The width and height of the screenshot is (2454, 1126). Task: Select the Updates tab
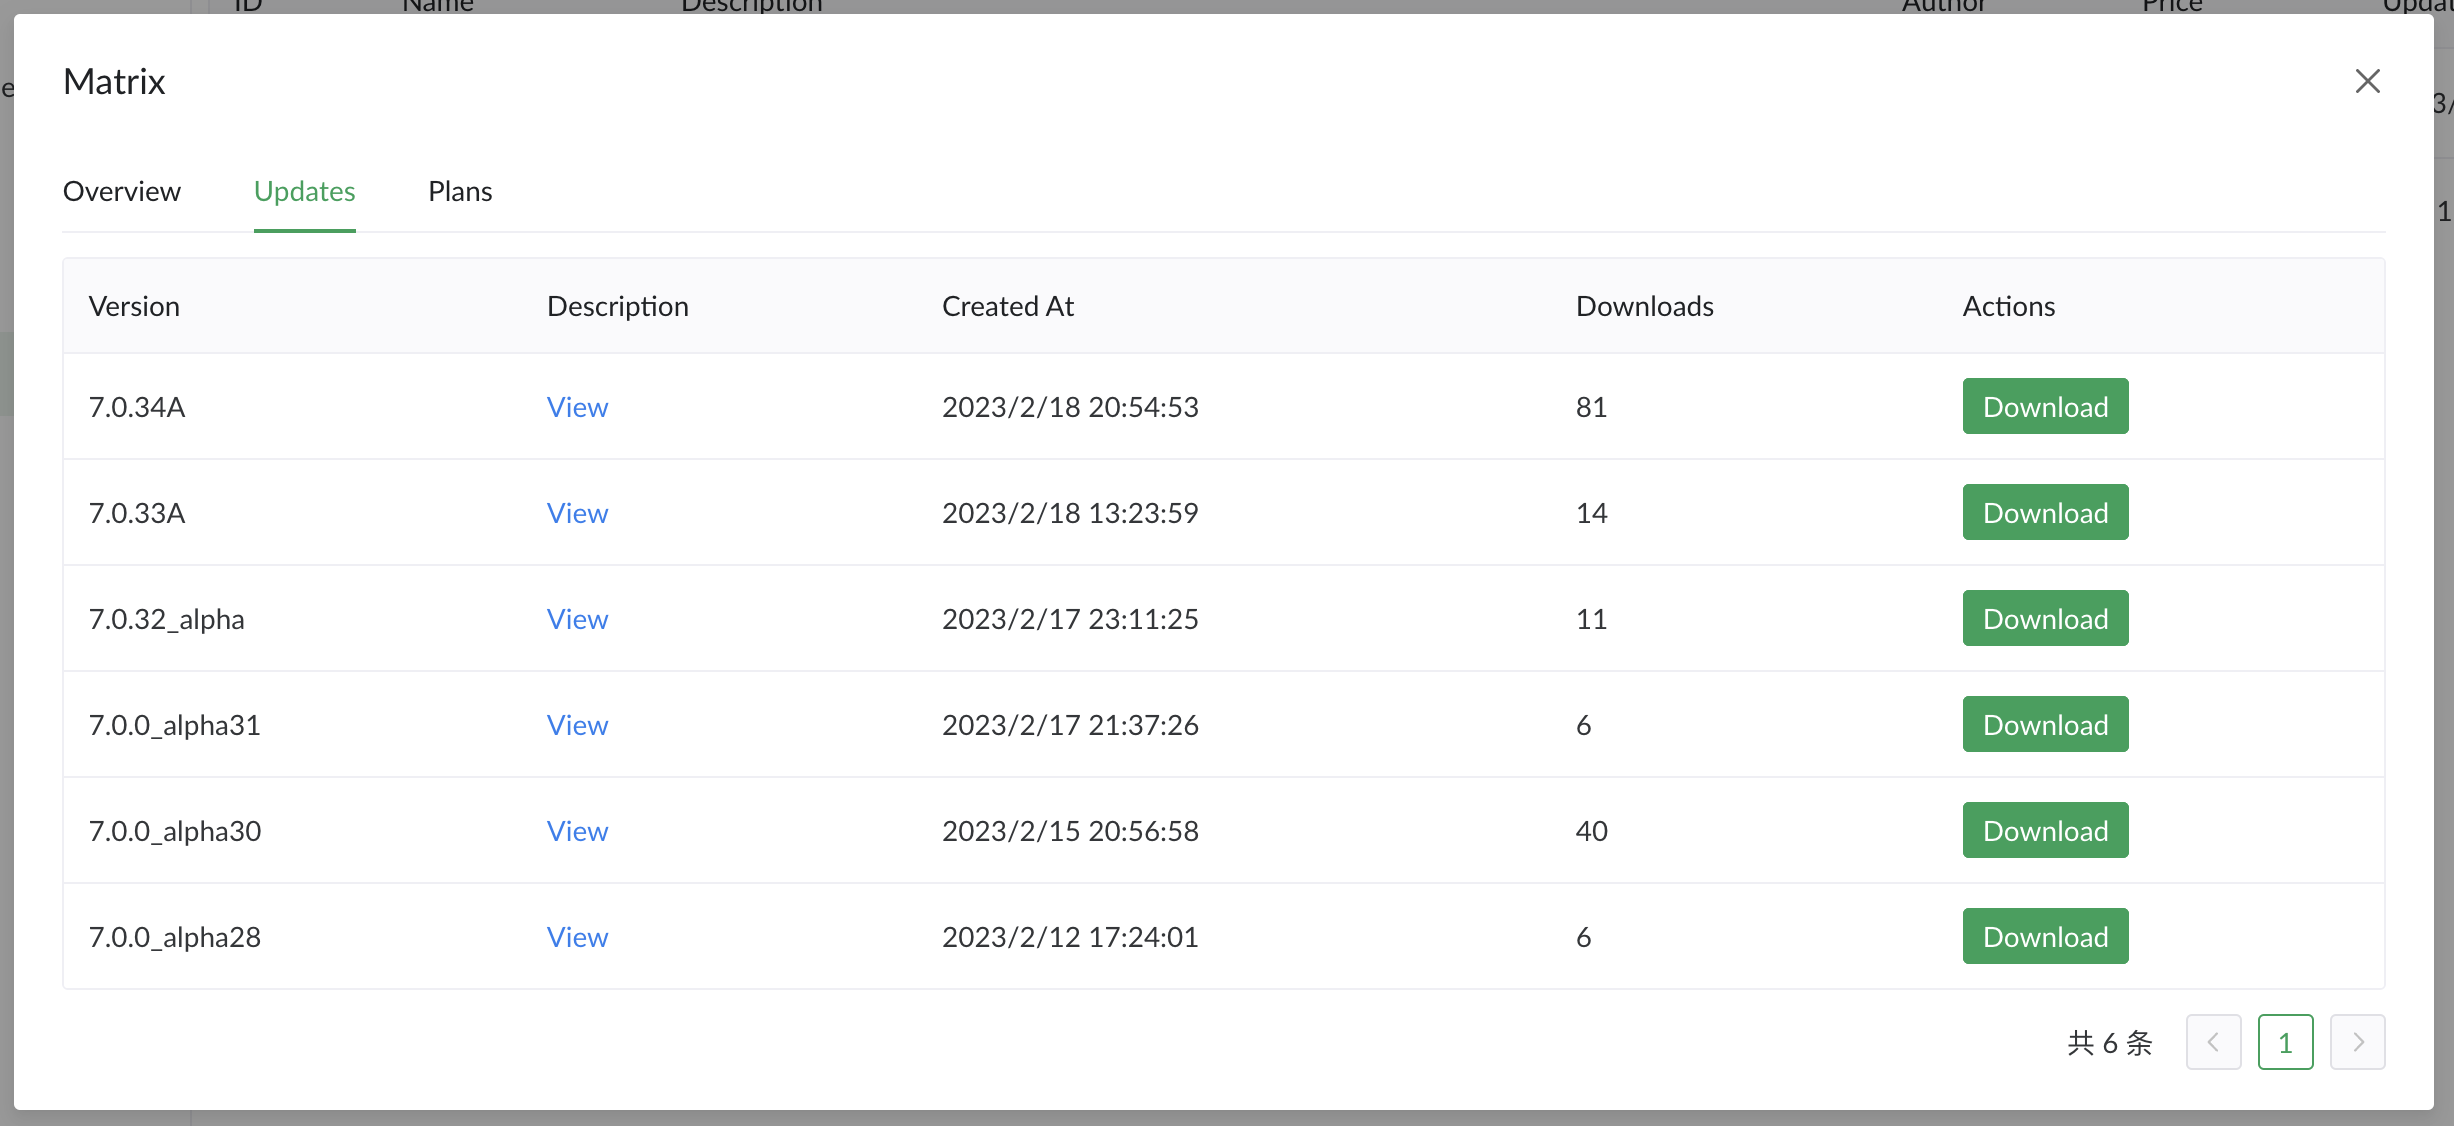coord(304,191)
